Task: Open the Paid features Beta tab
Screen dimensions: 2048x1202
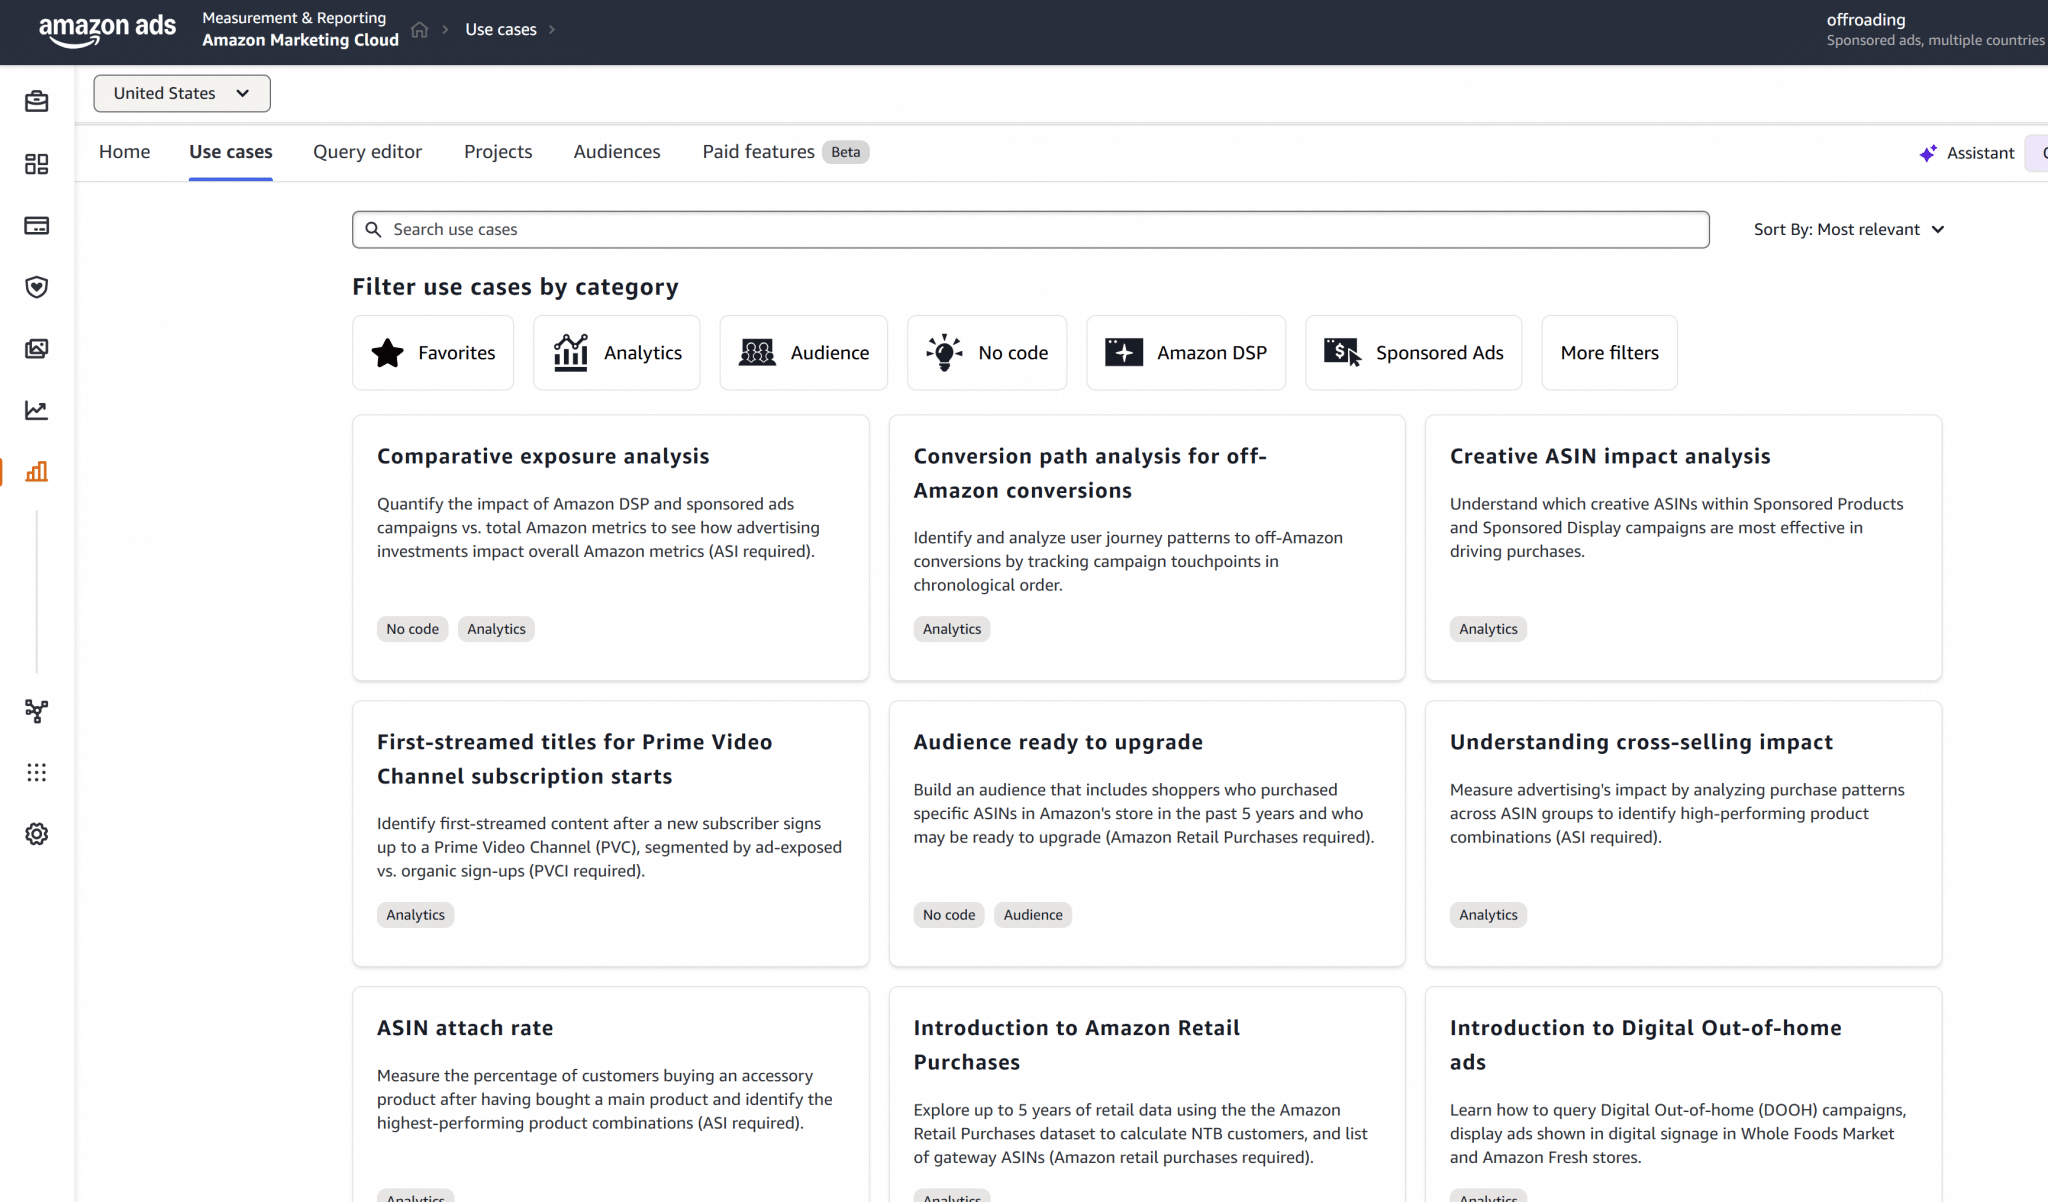Action: [785, 152]
